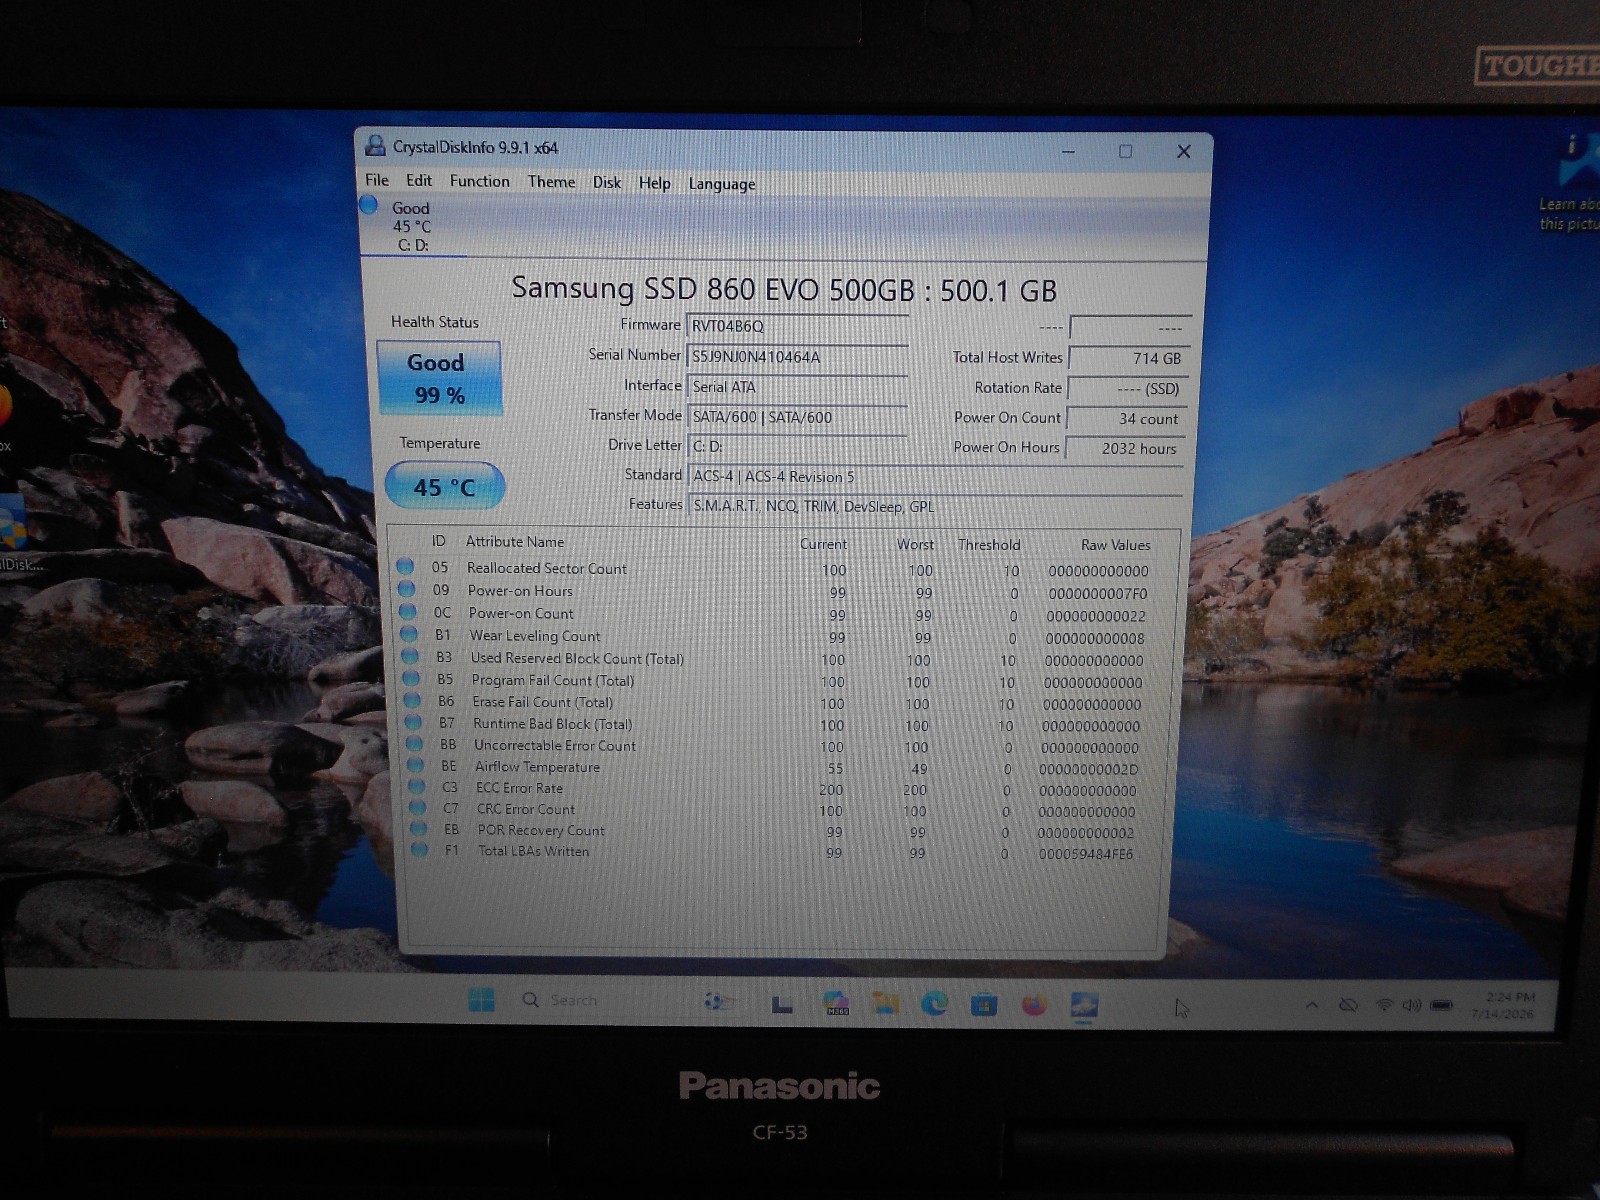Click the battery tray icon
The image size is (1600, 1200).
(1441, 1006)
